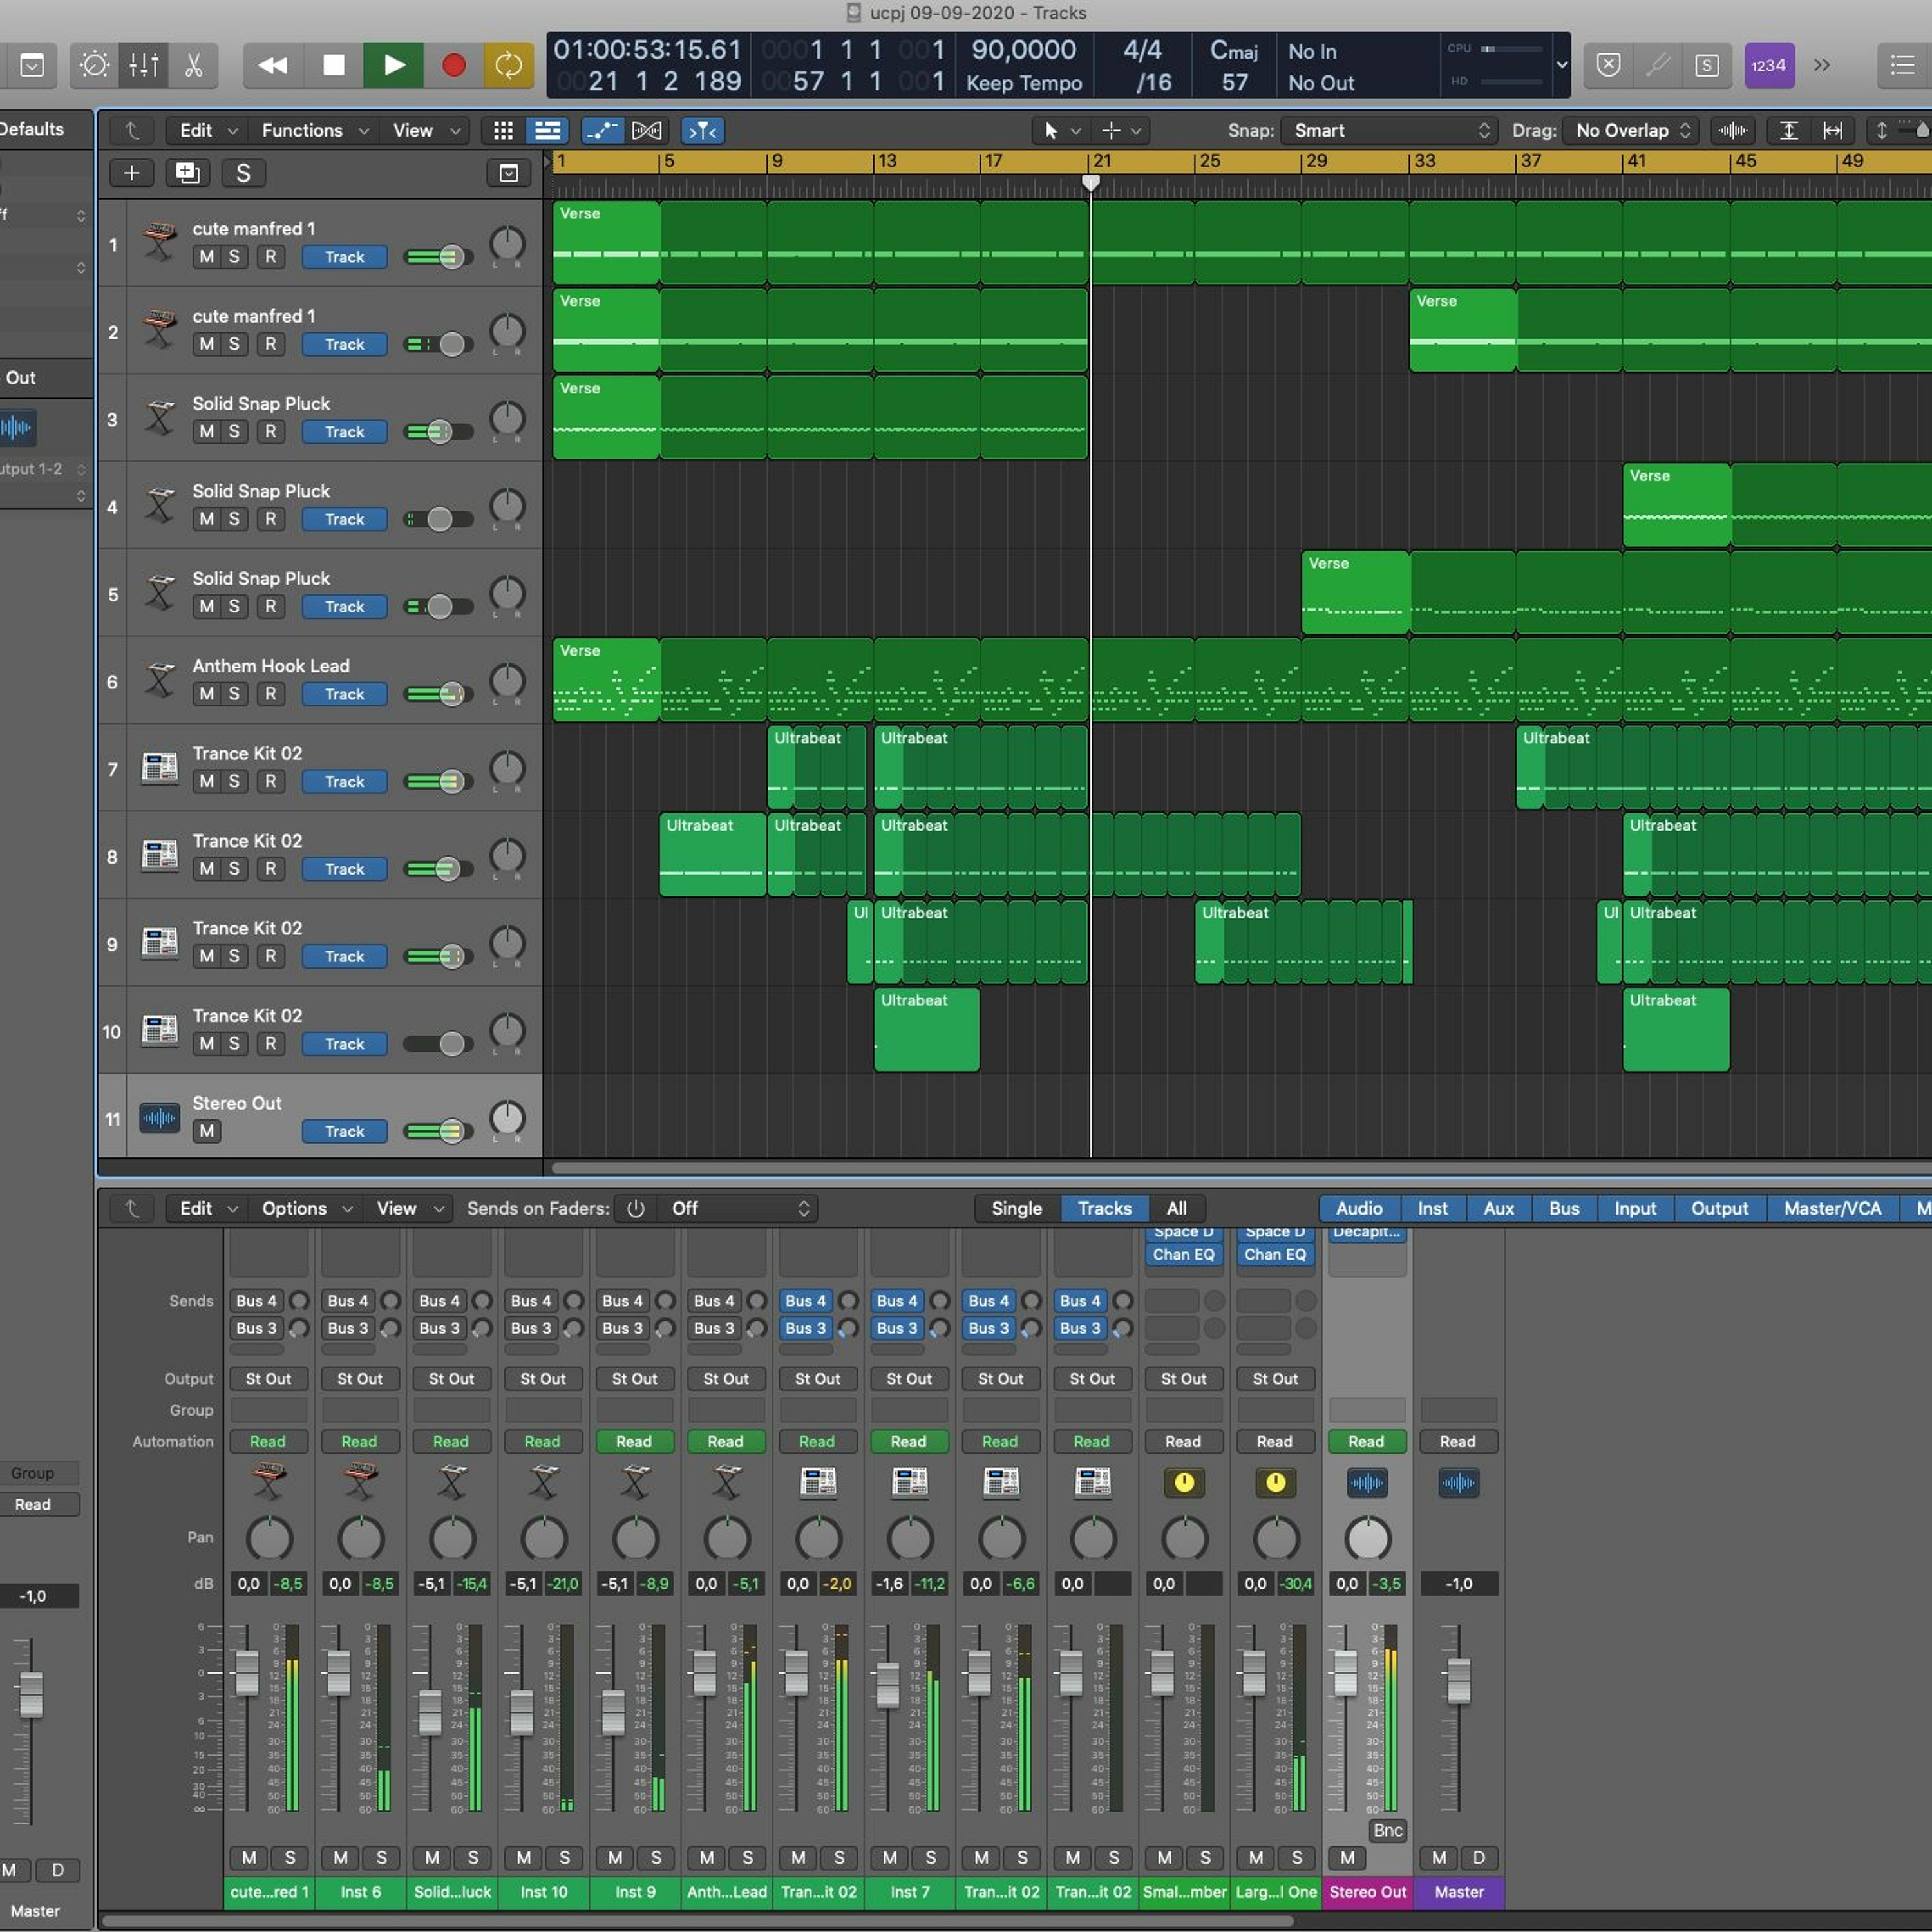Click Read automation button on Stereo Out strip

(1366, 1441)
